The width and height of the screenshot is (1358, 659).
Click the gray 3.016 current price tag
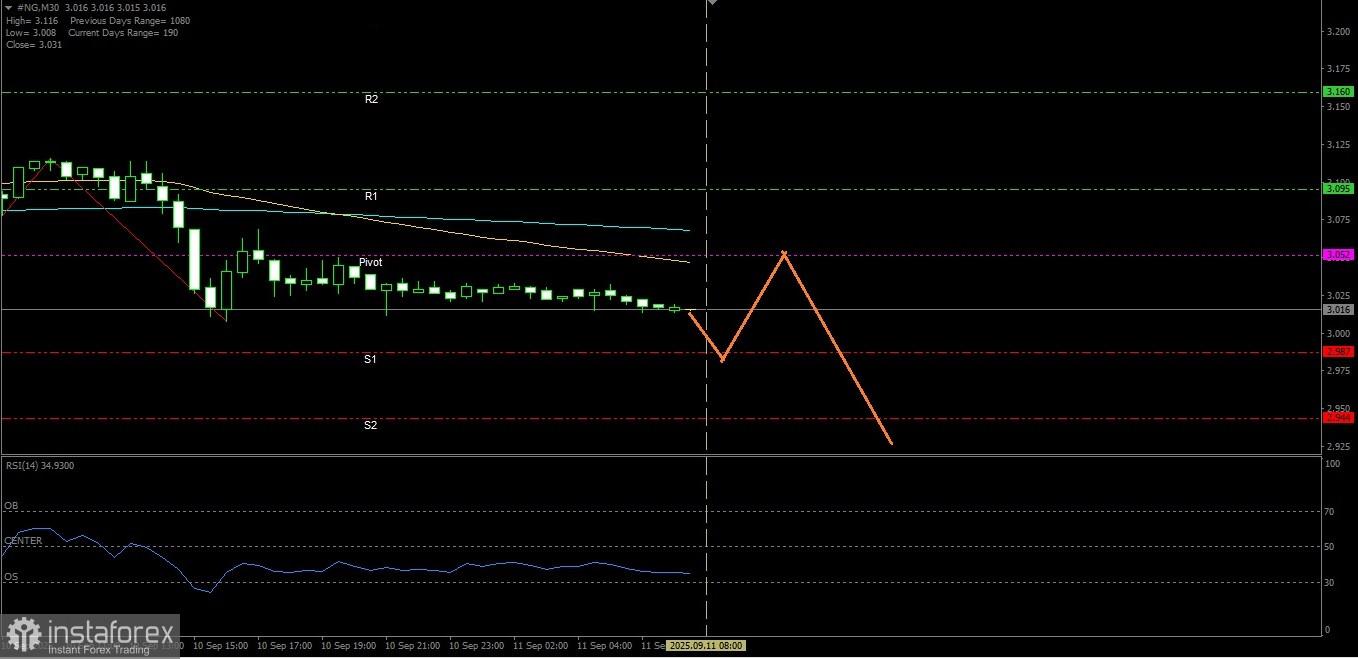tap(1338, 310)
